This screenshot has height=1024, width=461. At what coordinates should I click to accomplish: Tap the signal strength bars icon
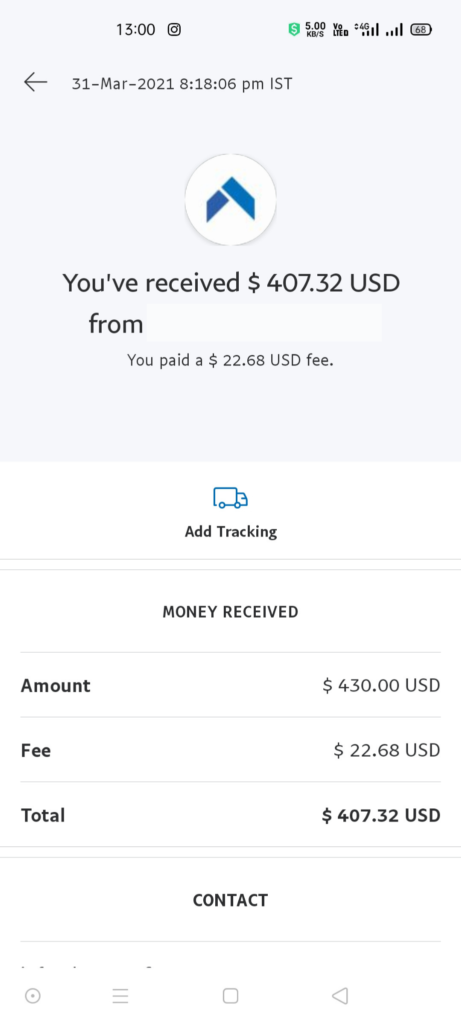pyautogui.click(x=394, y=29)
